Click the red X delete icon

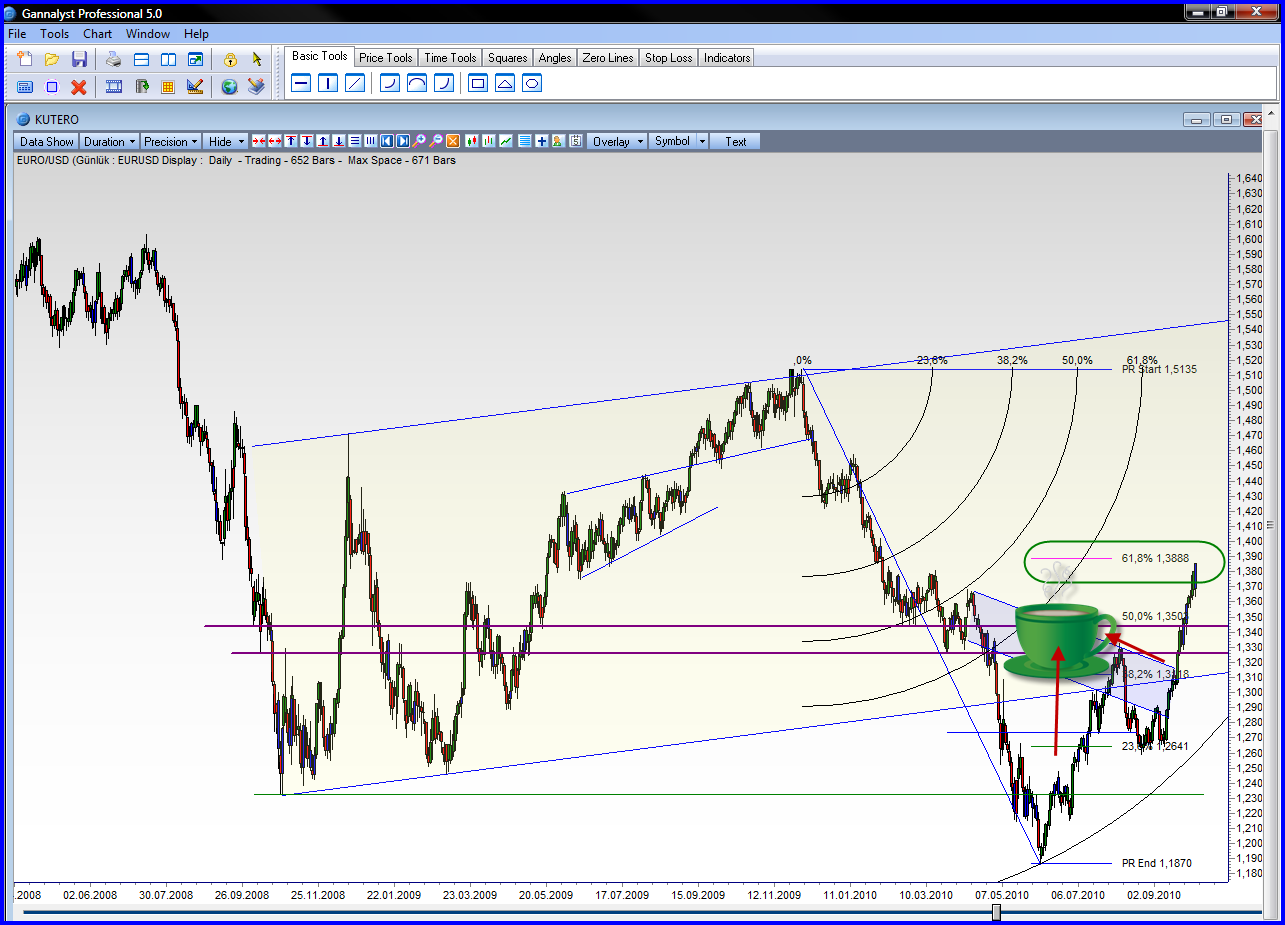(79, 87)
